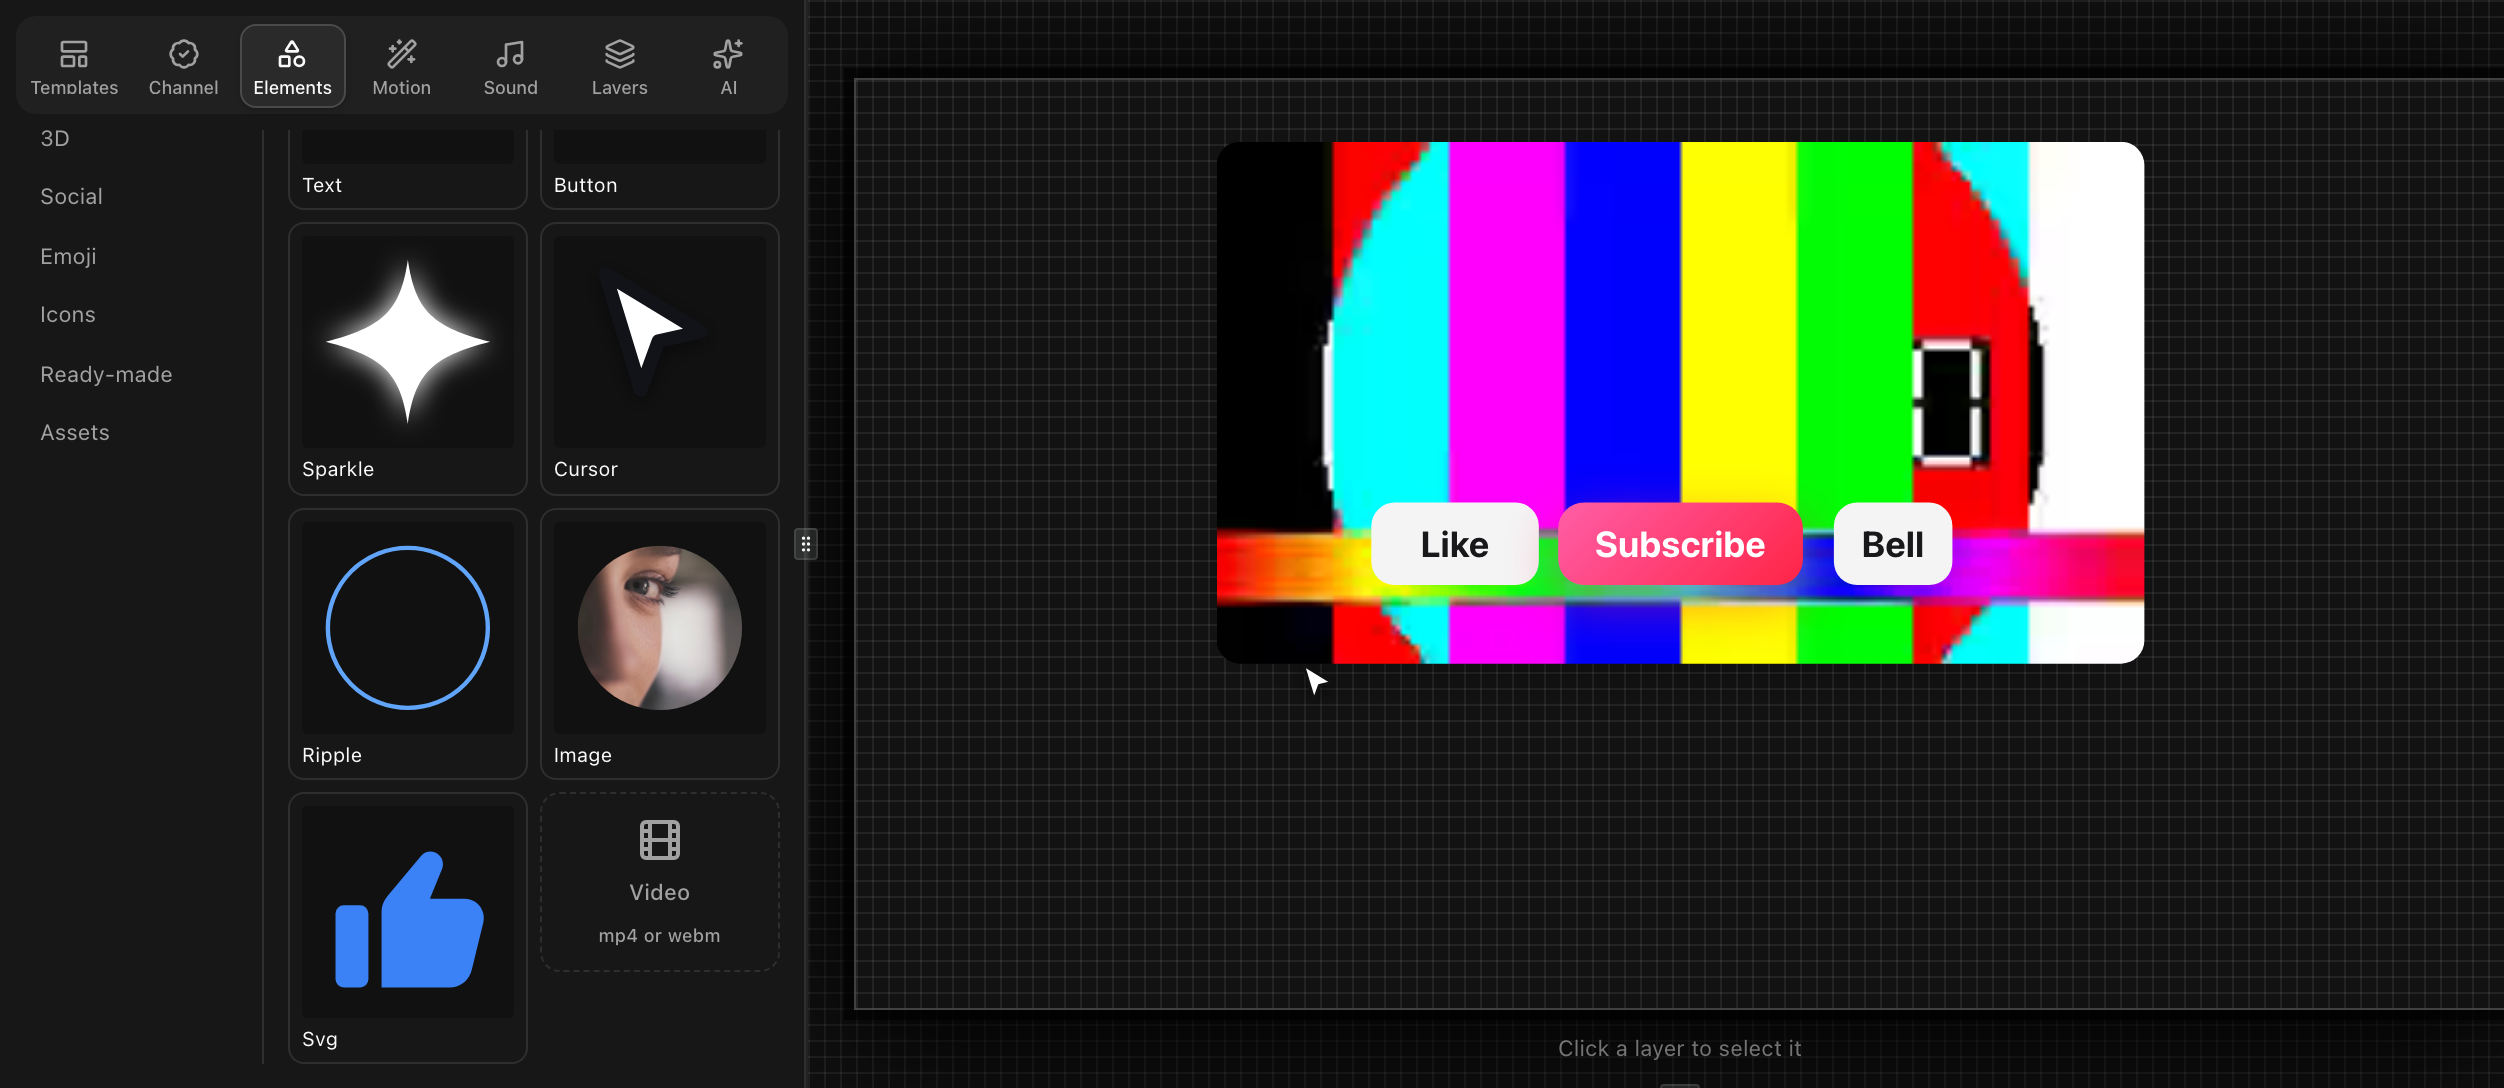Viewport: 2504px width, 1088px height.
Task: Select the 3D category
Action: click(55, 138)
